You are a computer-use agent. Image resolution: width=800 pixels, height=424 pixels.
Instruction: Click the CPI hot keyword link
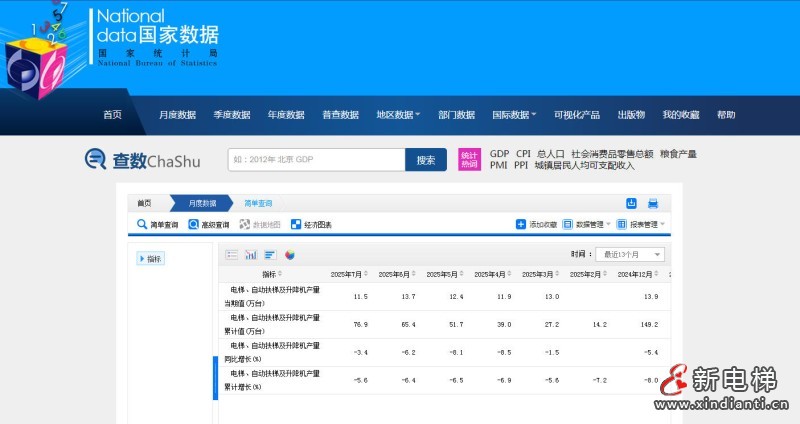tap(523, 154)
